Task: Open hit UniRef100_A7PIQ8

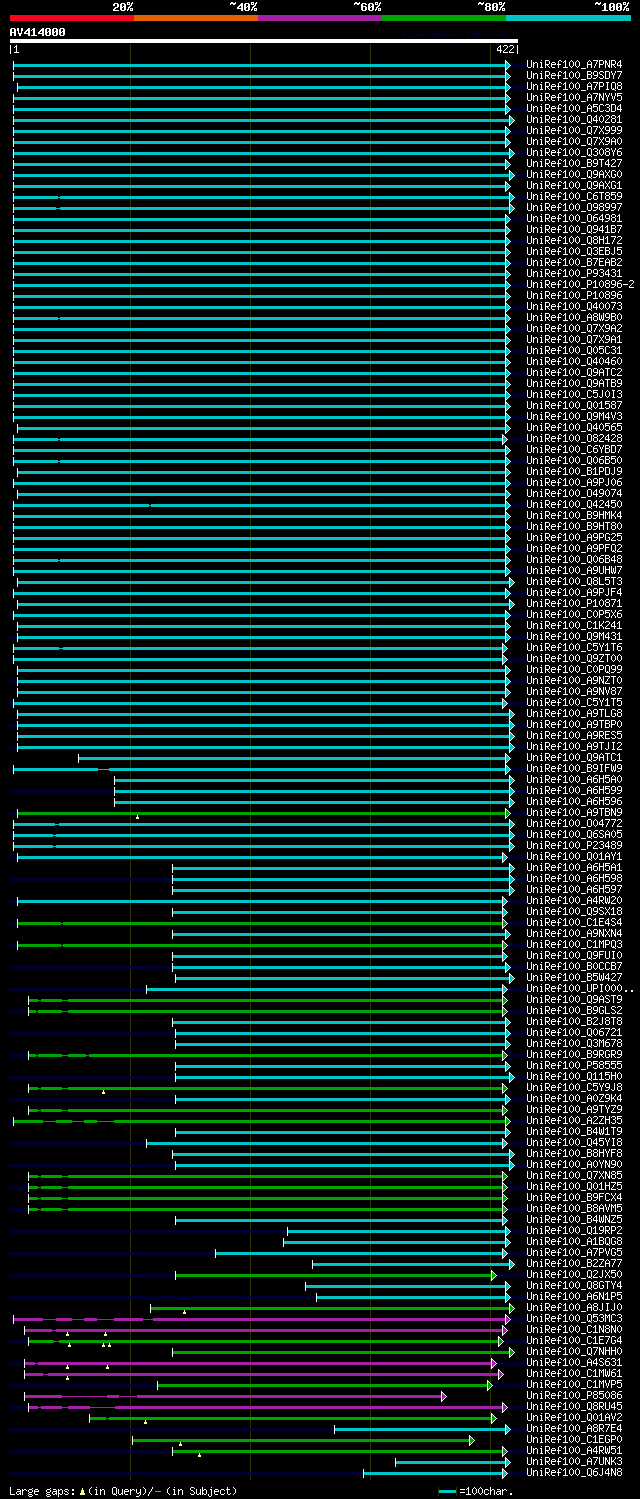Action: [x=574, y=86]
